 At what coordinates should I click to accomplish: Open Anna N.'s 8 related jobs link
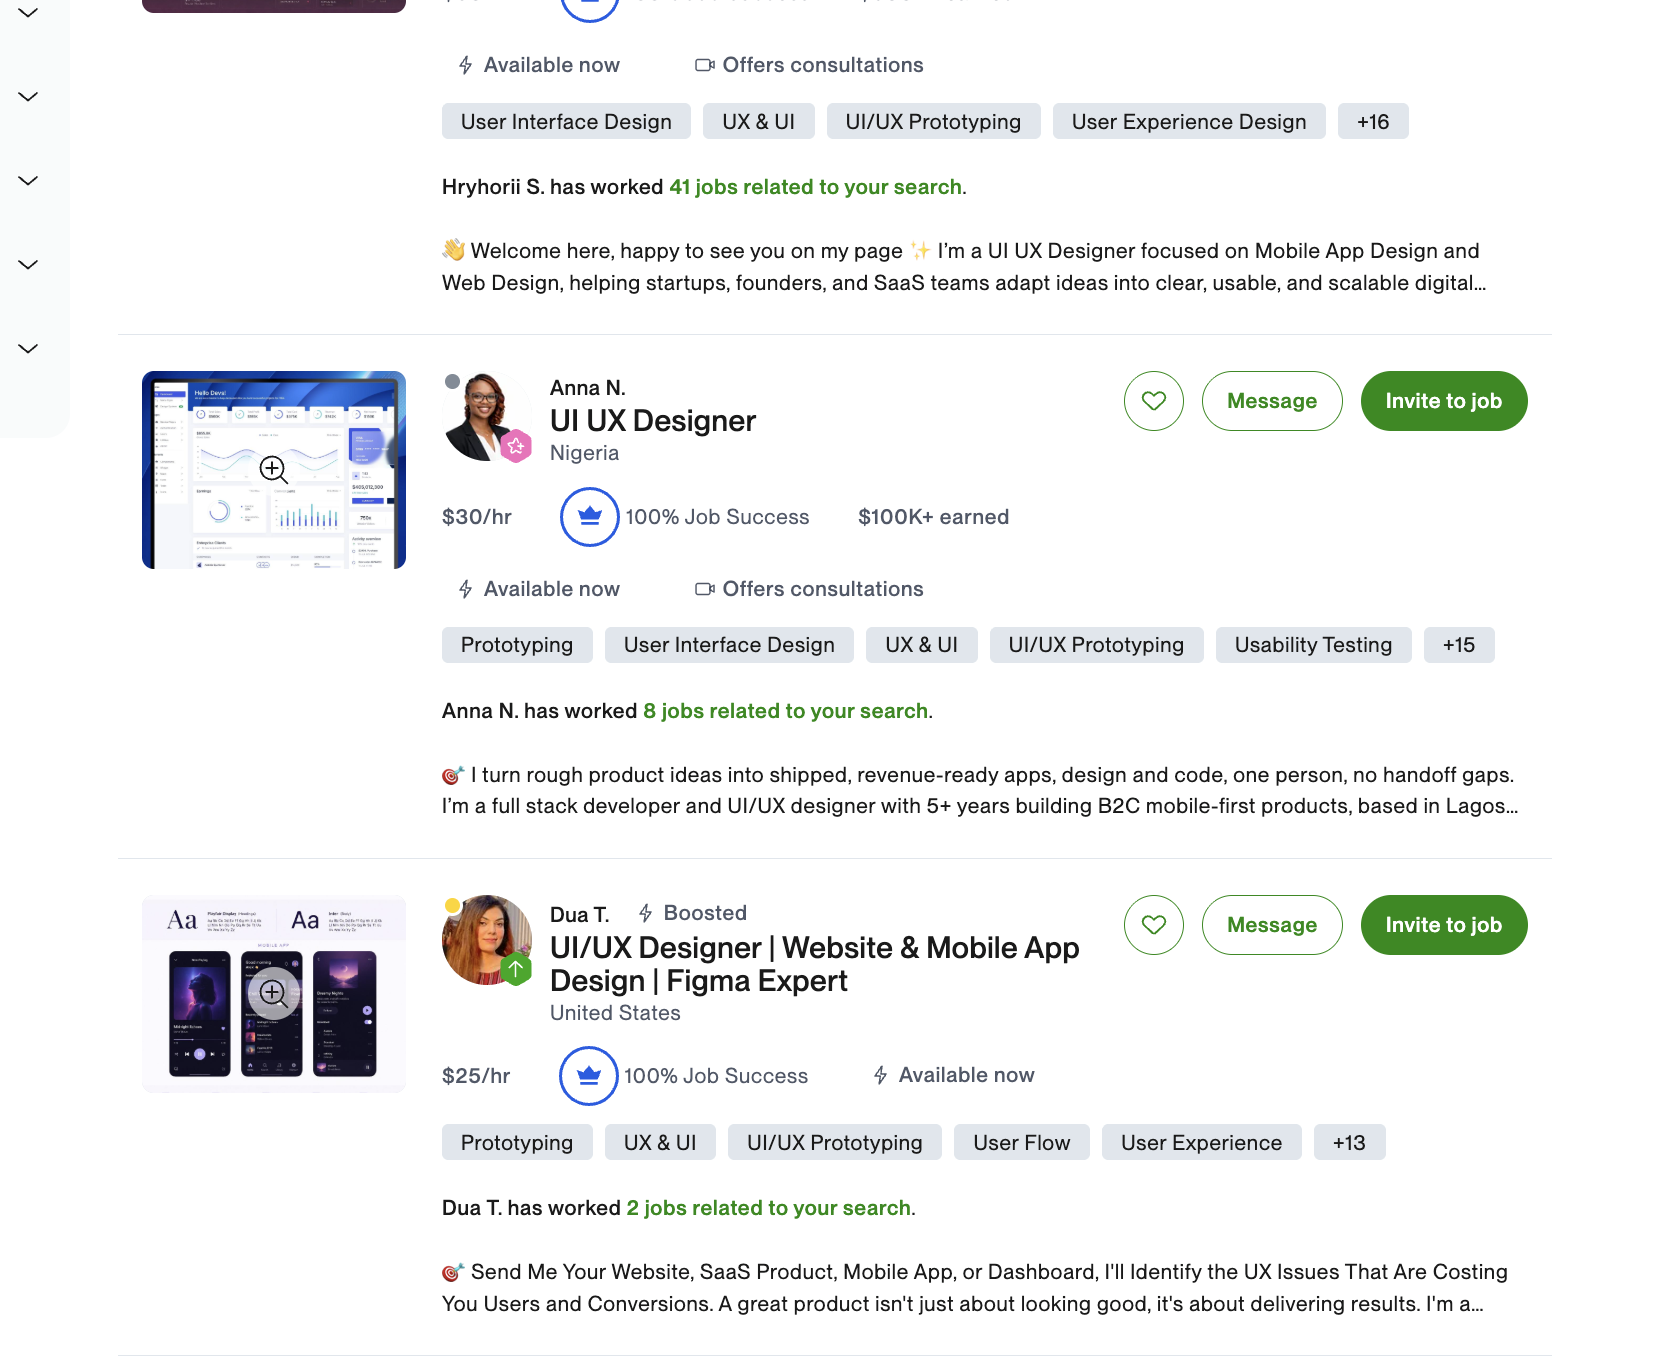point(786,711)
